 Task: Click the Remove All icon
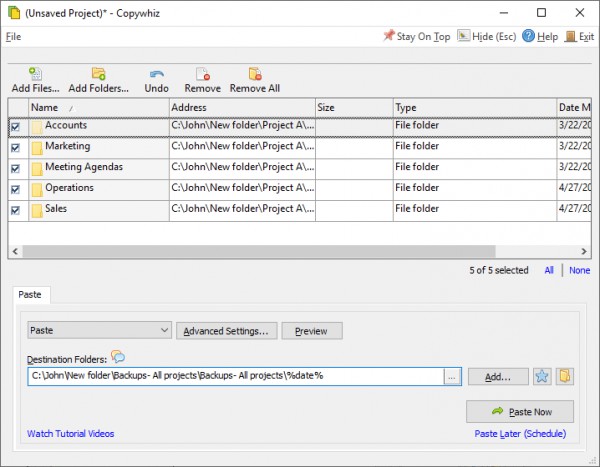255,73
